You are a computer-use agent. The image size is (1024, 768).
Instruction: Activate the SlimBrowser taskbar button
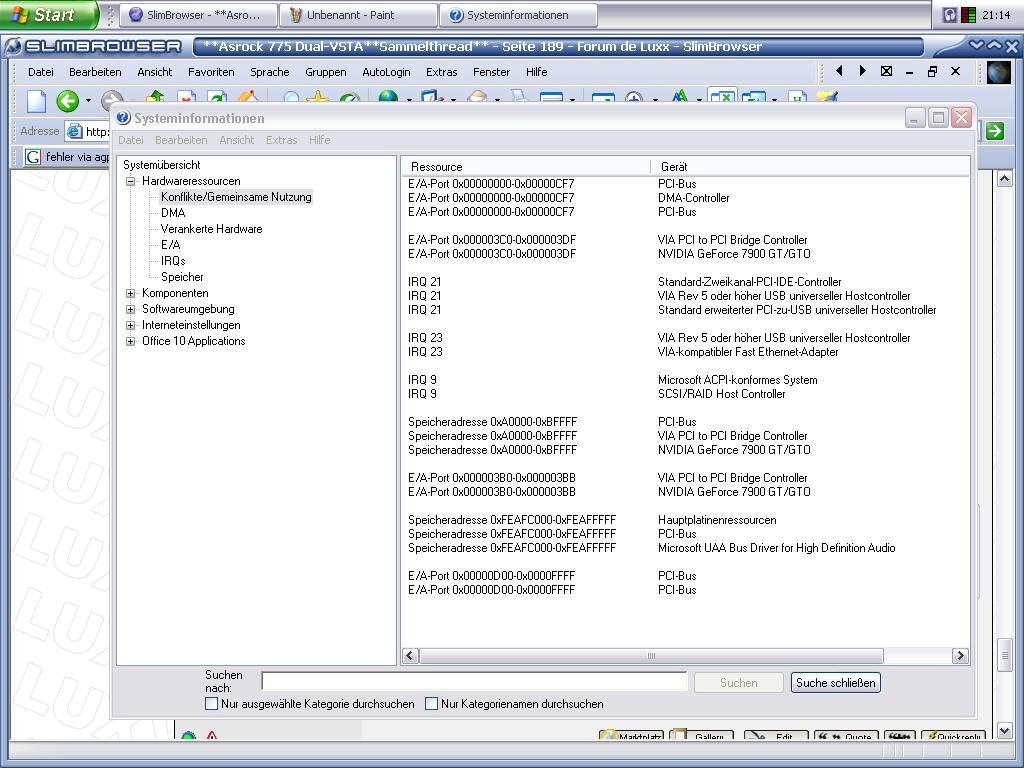tap(199, 15)
